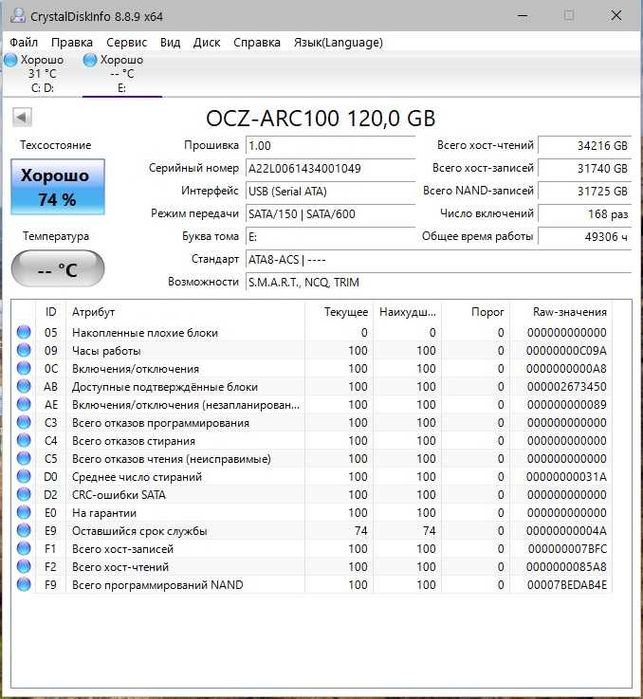
Task: Open the Правка menu
Action: click(x=72, y=42)
